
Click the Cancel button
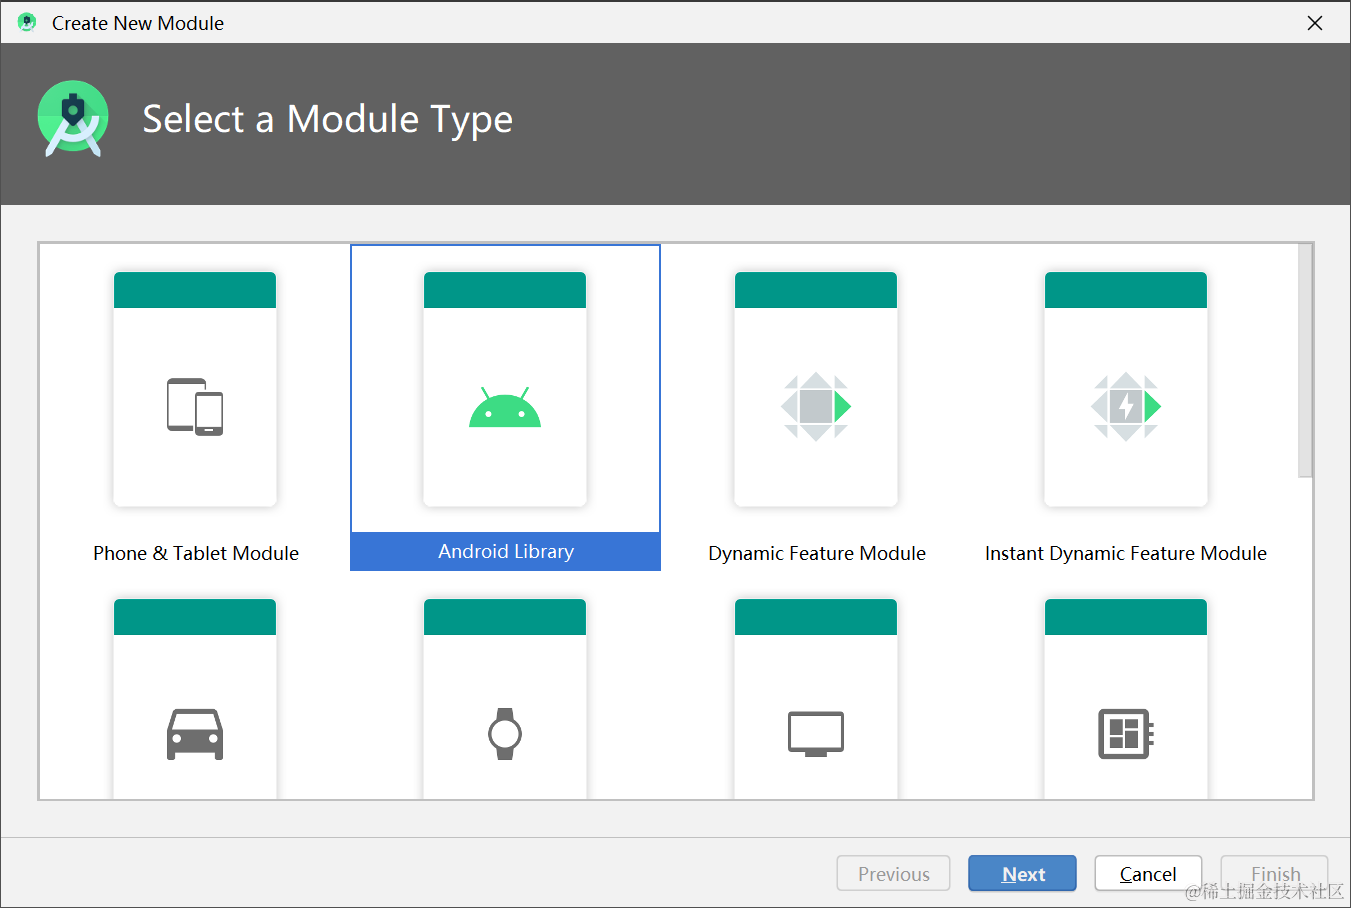point(1148,873)
